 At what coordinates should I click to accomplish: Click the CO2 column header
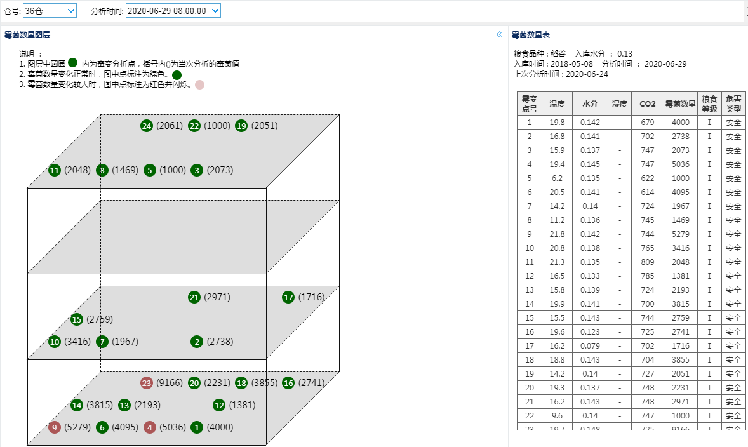pos(647,104)
